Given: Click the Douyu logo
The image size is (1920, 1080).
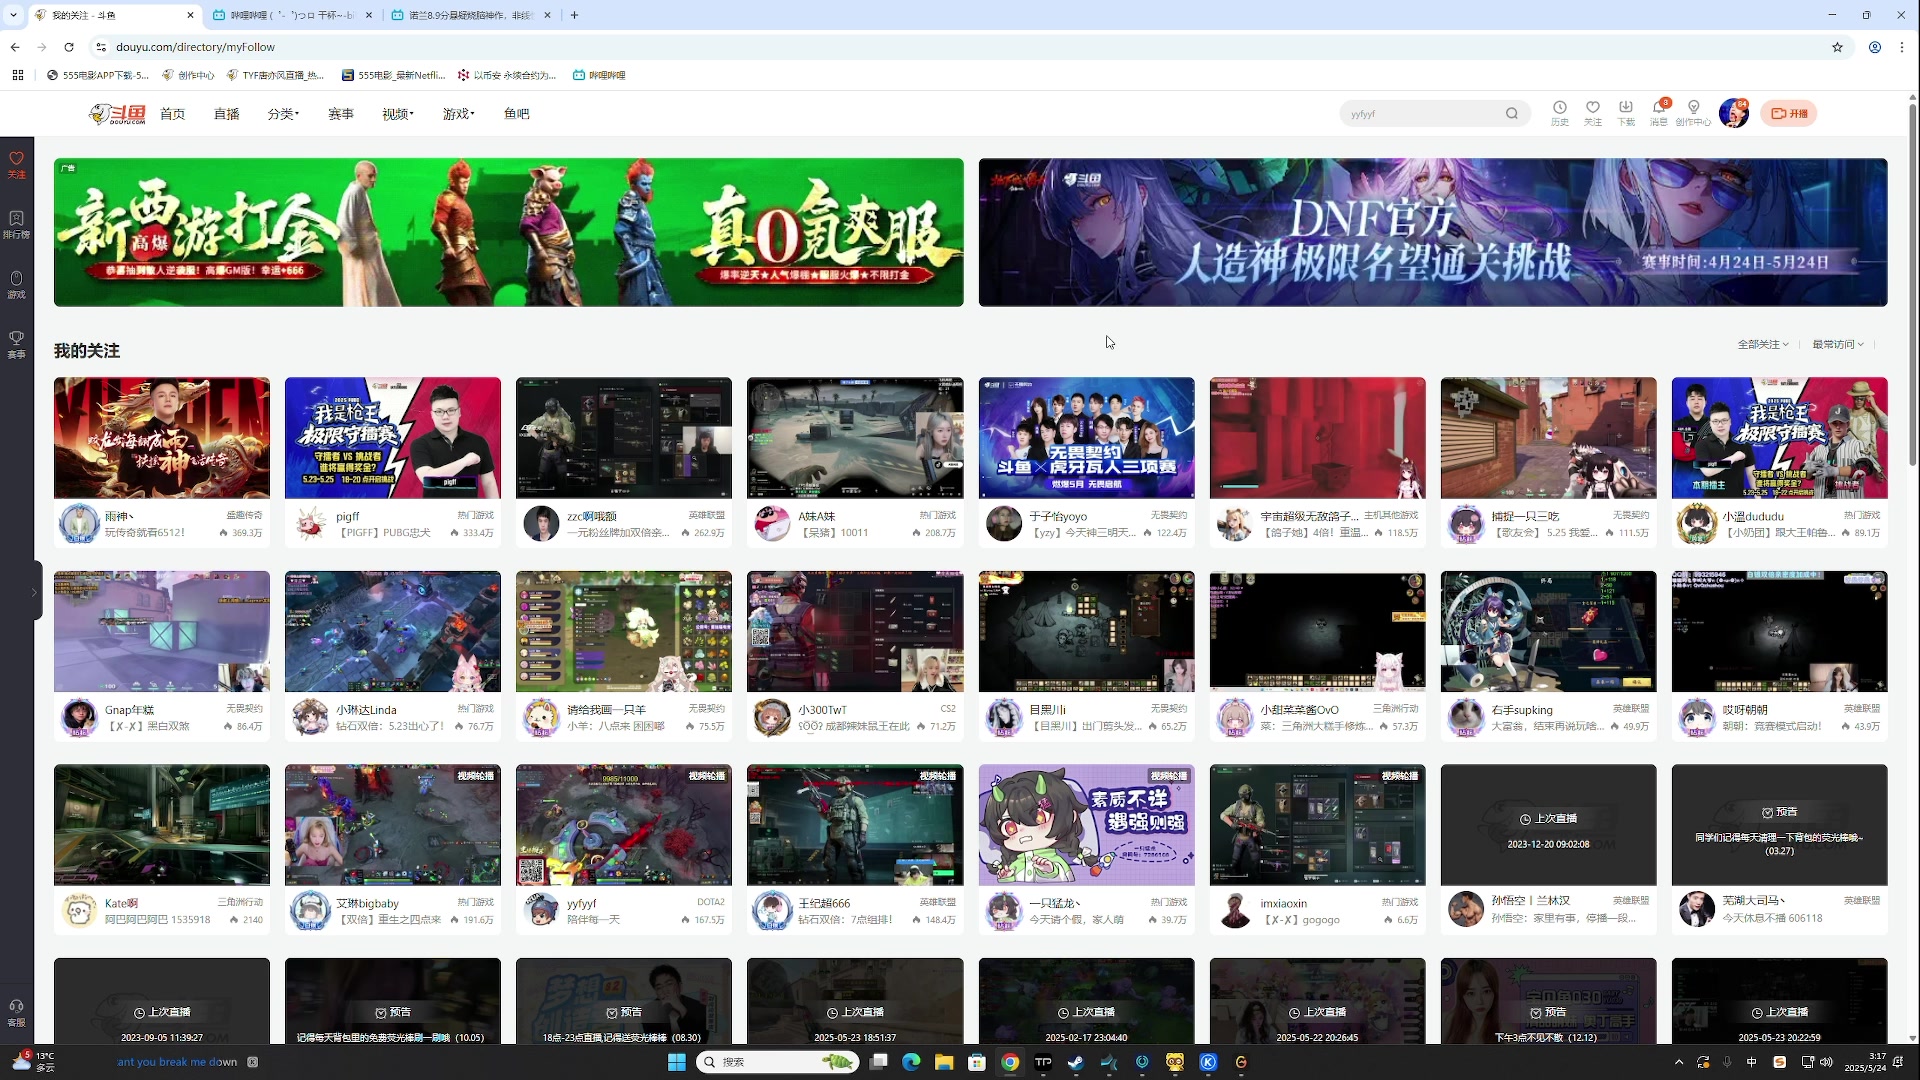Looking at the screenshot, I should coord(118,114).
